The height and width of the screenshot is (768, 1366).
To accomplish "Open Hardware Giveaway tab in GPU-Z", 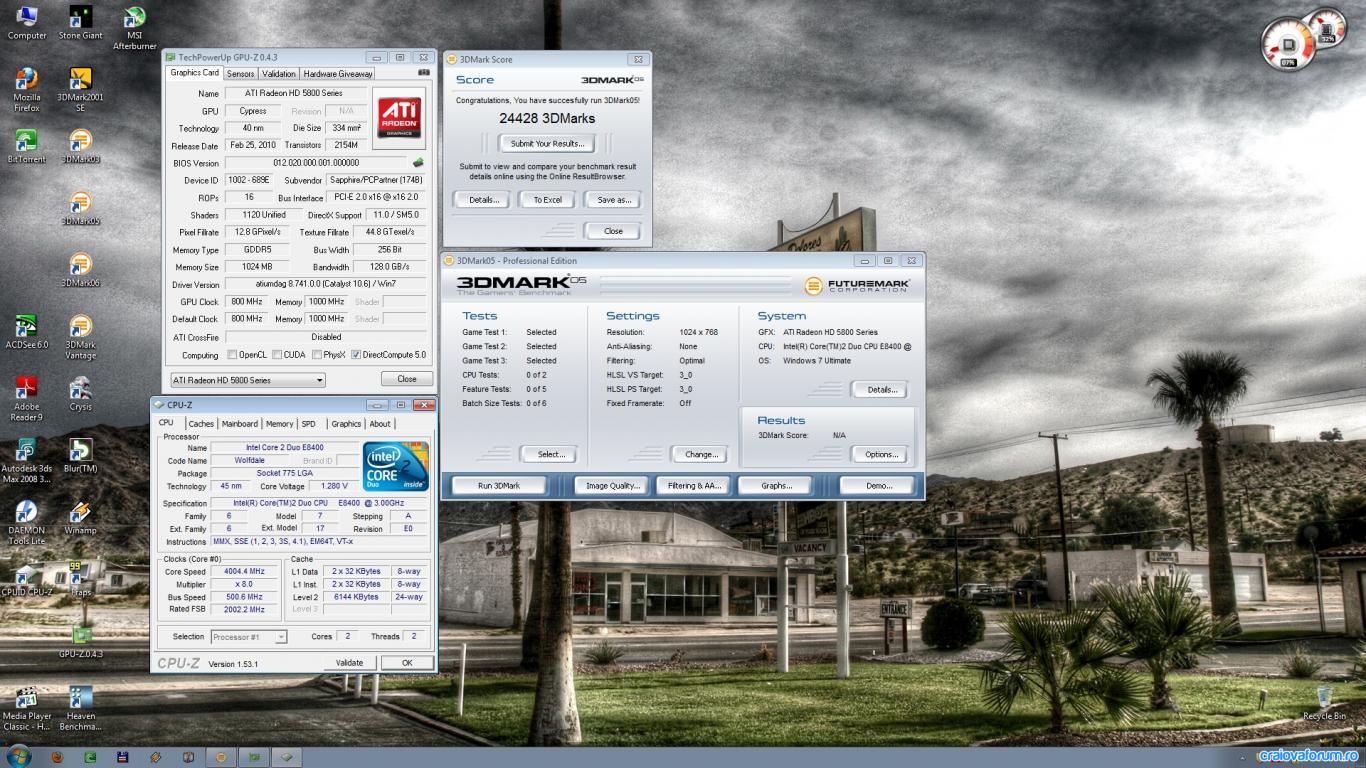I will pos(338,74).
